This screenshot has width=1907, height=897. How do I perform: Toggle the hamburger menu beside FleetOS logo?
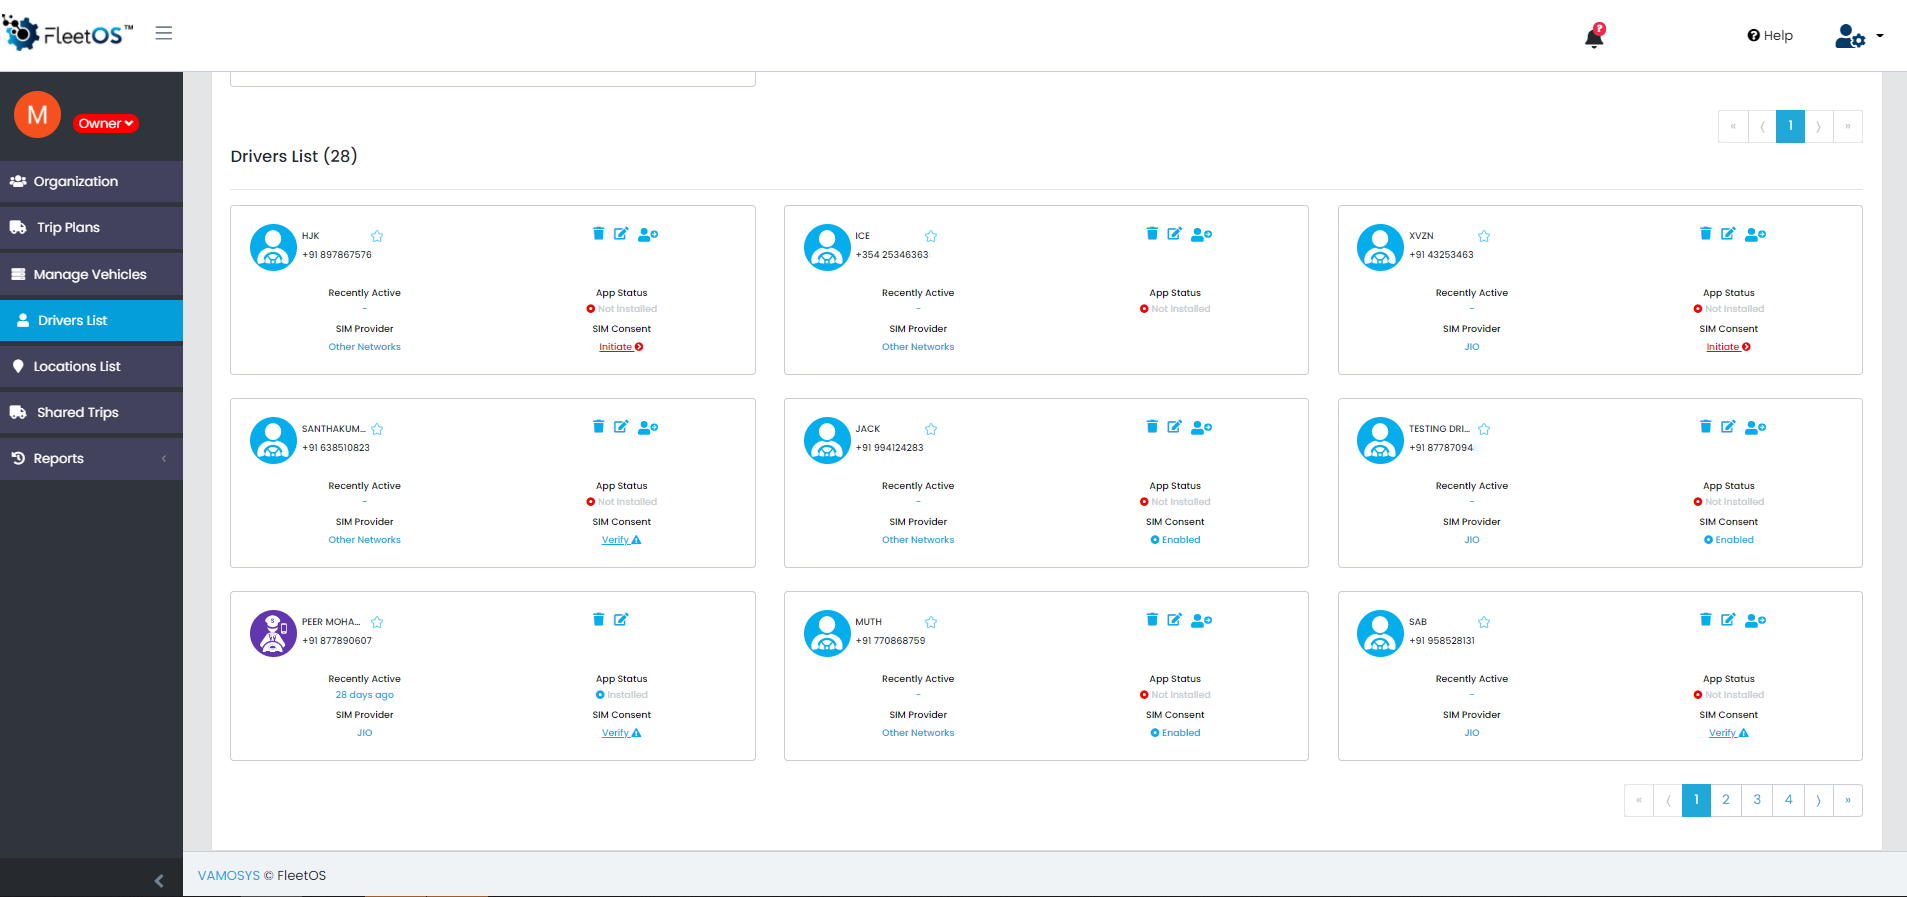pyautogui.click(x=164, y=33)
